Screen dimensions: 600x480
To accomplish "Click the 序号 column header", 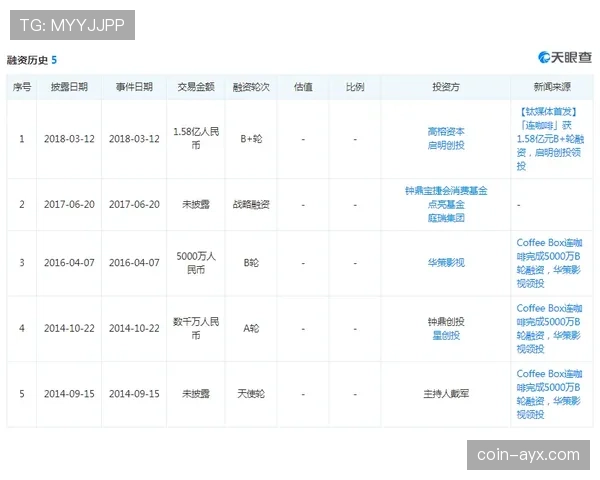I will tap(22, 87).
